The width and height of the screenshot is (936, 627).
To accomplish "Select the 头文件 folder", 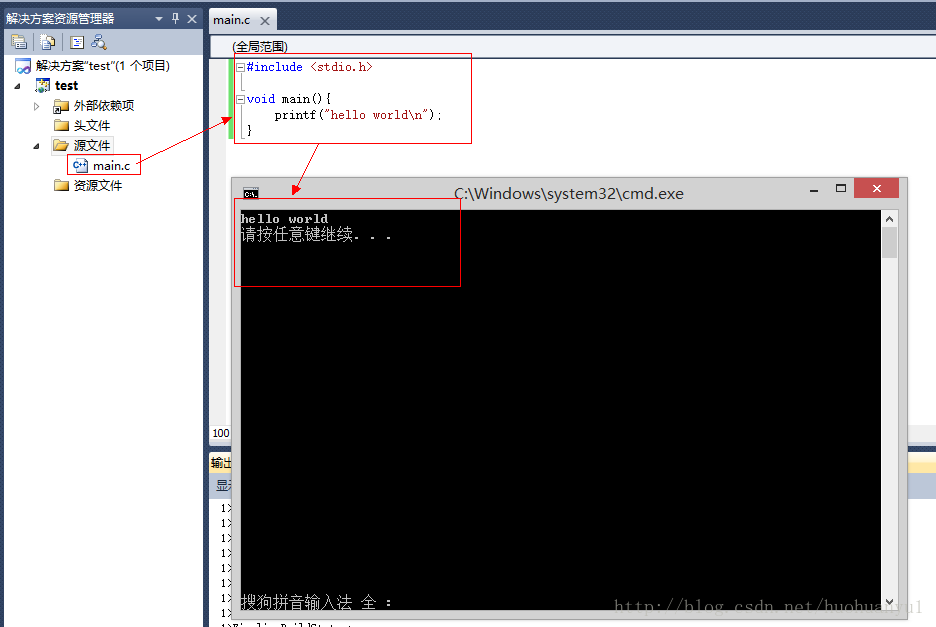I will point(82,125).
